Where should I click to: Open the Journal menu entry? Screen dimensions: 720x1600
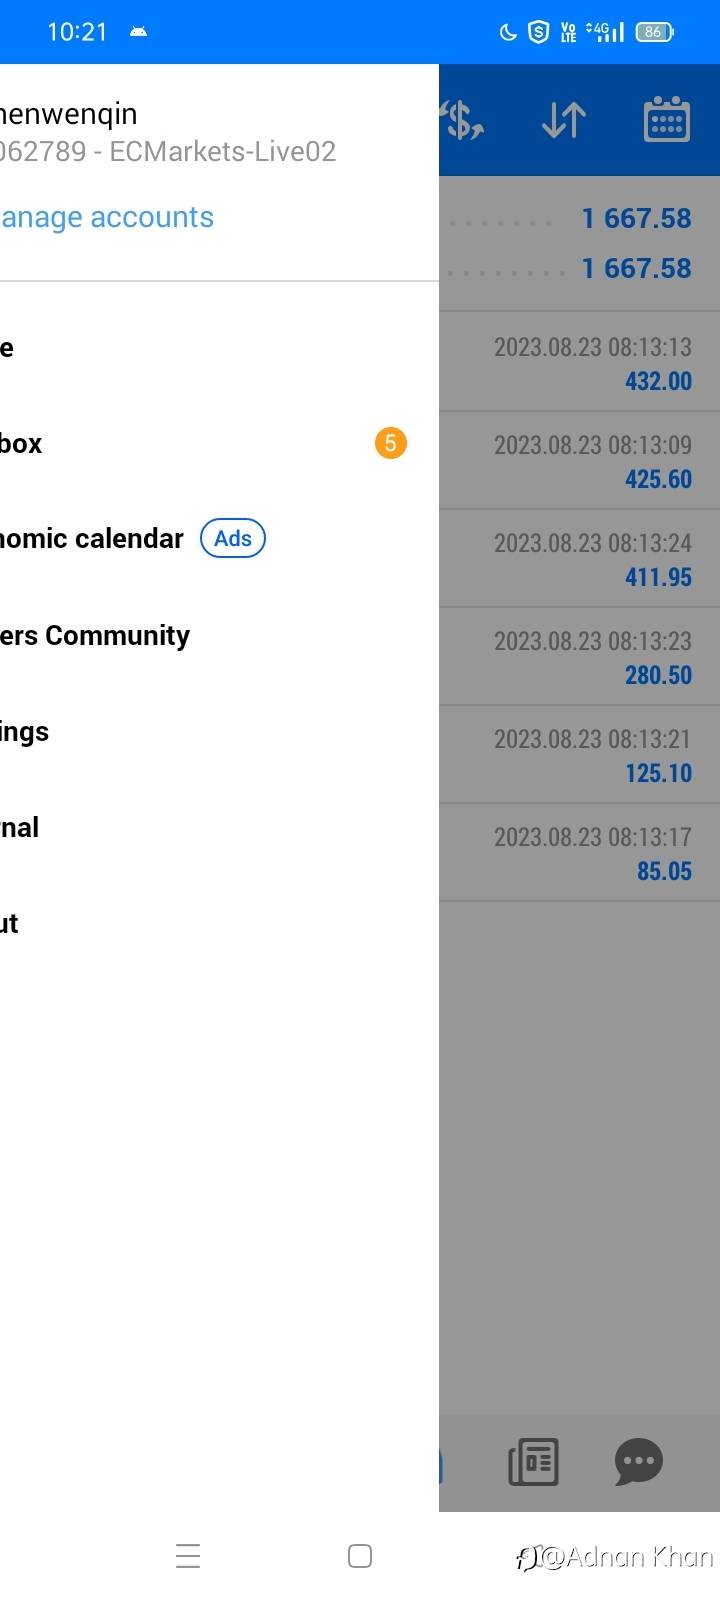(20, 828)
